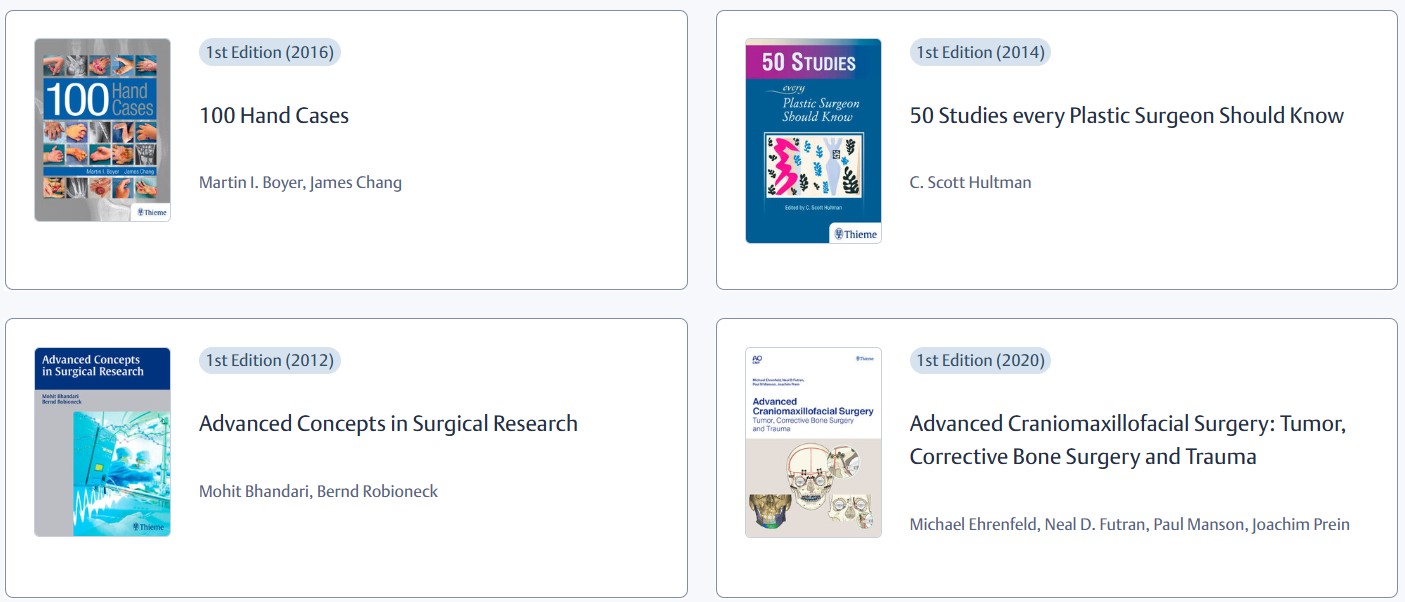Click the 1st Edition (2016) badge
The height and width of the screenshot is (602, 1405).
[270, 52]
